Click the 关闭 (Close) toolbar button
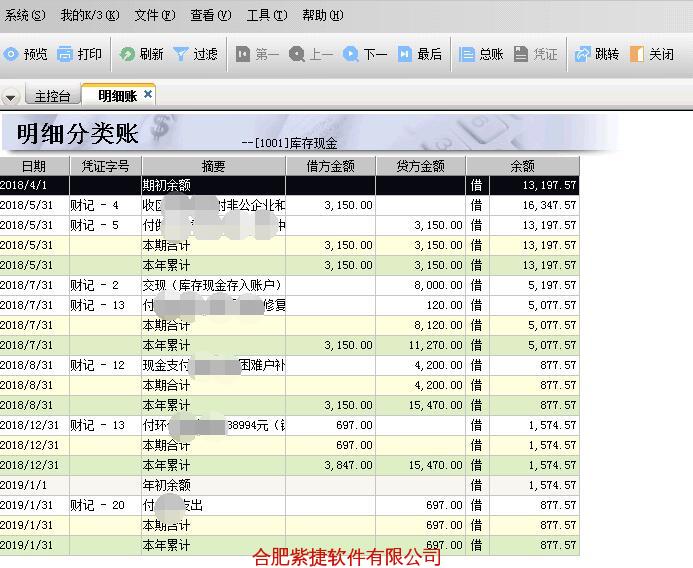693x568 pixels. [651, 54]
